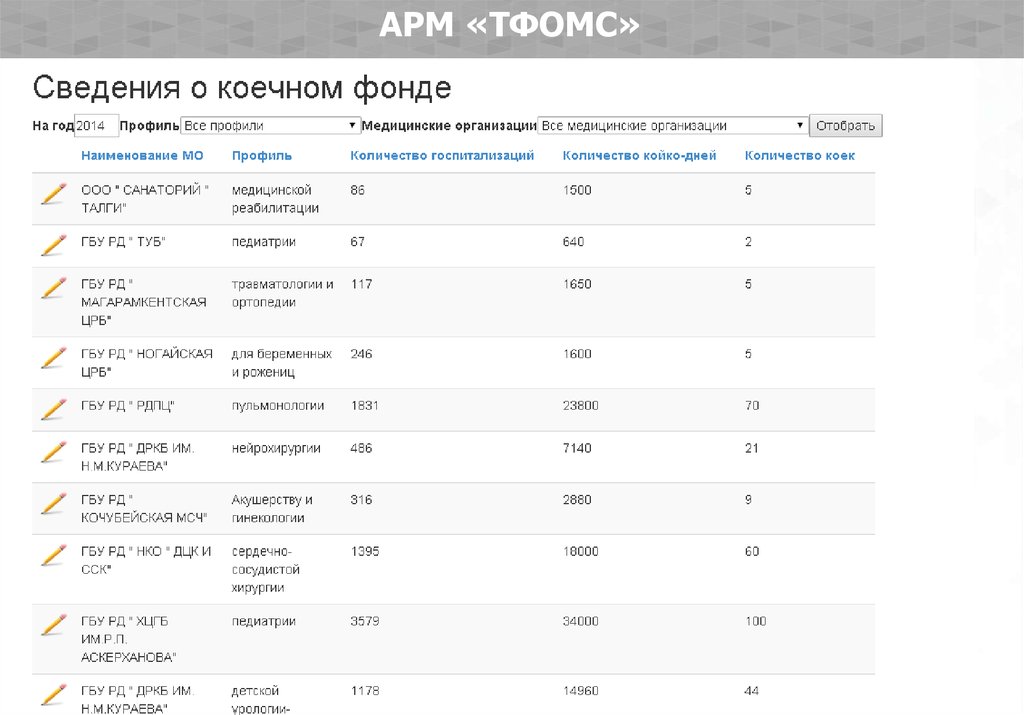Click edit pencil for ГБУ РД ТУБ row
This screenshot has height=715, width=1024.
tap(53, 244)
